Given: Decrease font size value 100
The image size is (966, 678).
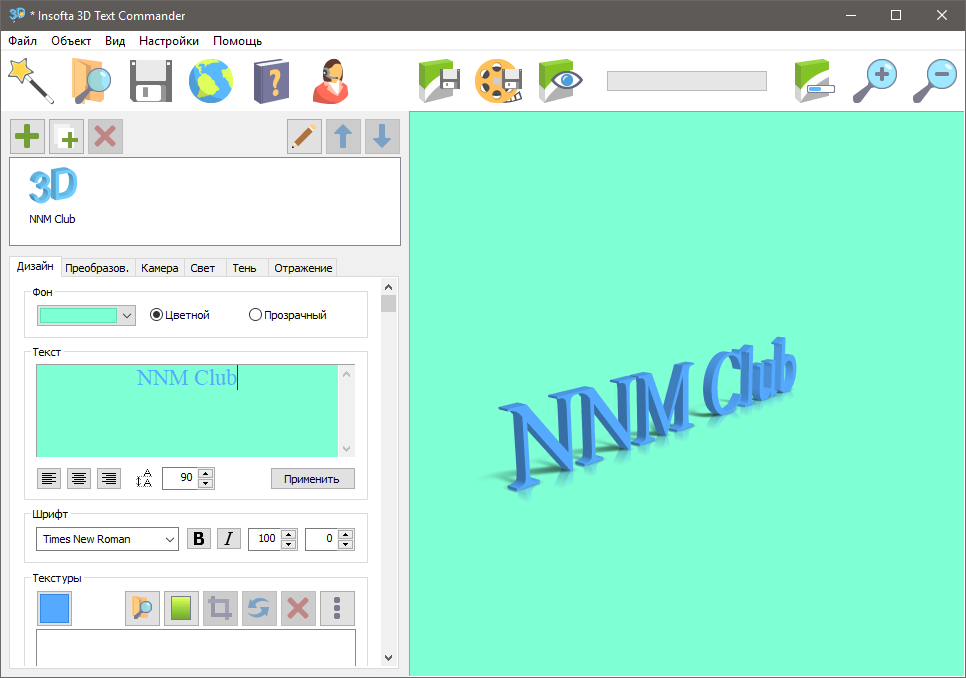Looking at the screenshot, I should pos(288,544).
